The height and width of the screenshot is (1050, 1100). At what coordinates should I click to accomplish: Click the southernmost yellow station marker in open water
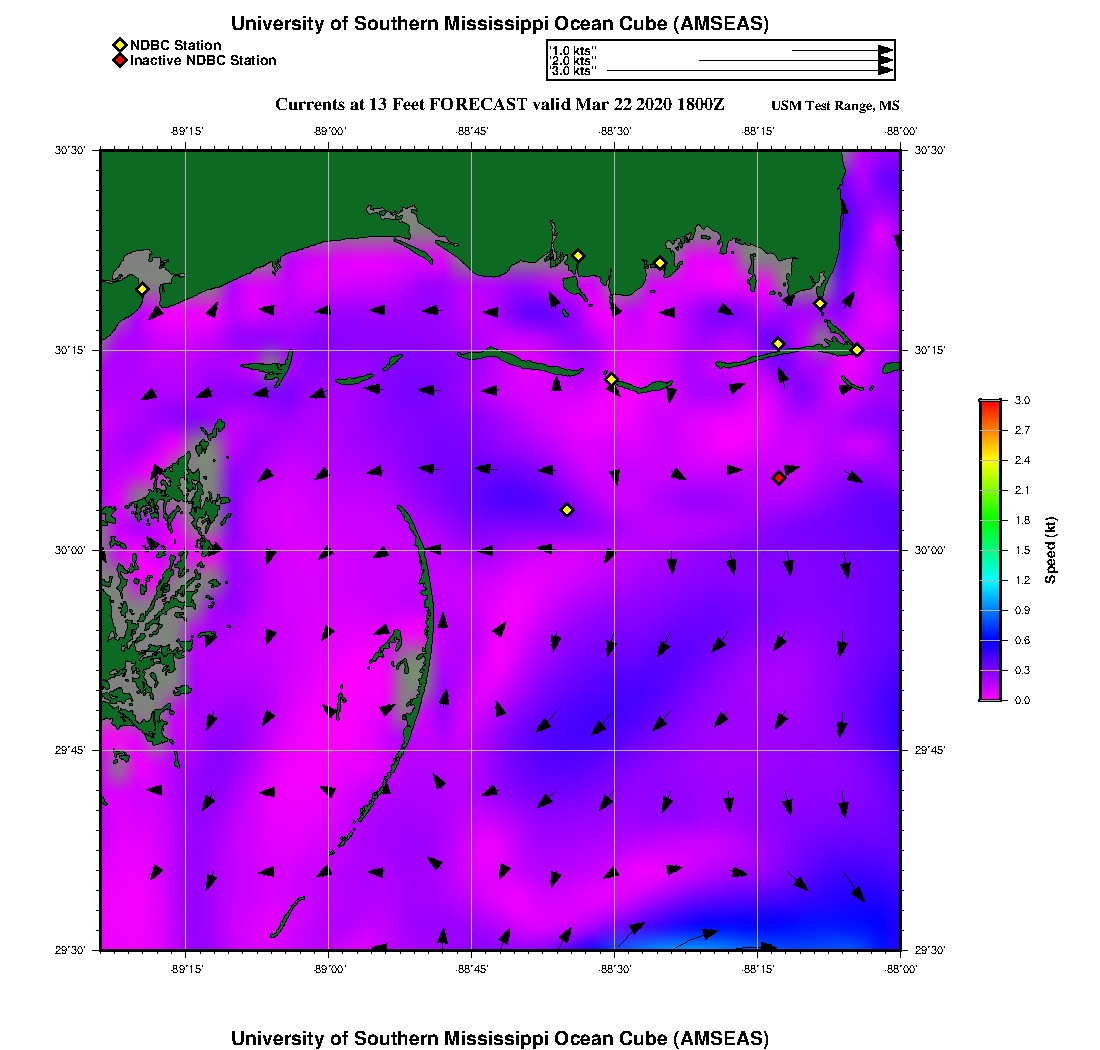[567, 510]
